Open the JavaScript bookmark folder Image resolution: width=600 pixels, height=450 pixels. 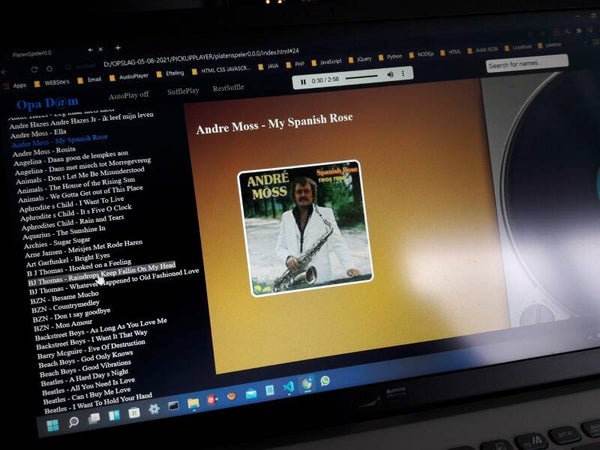[x=326, y=62]
